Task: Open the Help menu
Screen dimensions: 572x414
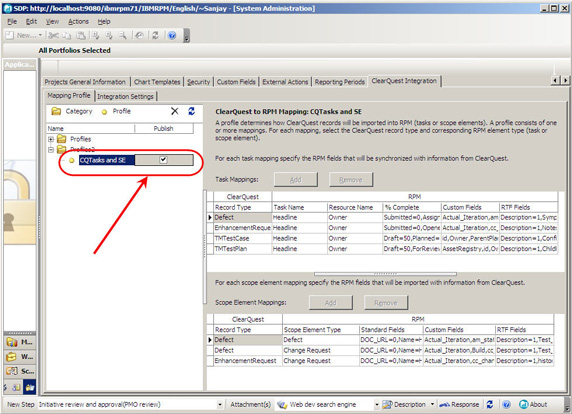Action: tap(104, 22)
